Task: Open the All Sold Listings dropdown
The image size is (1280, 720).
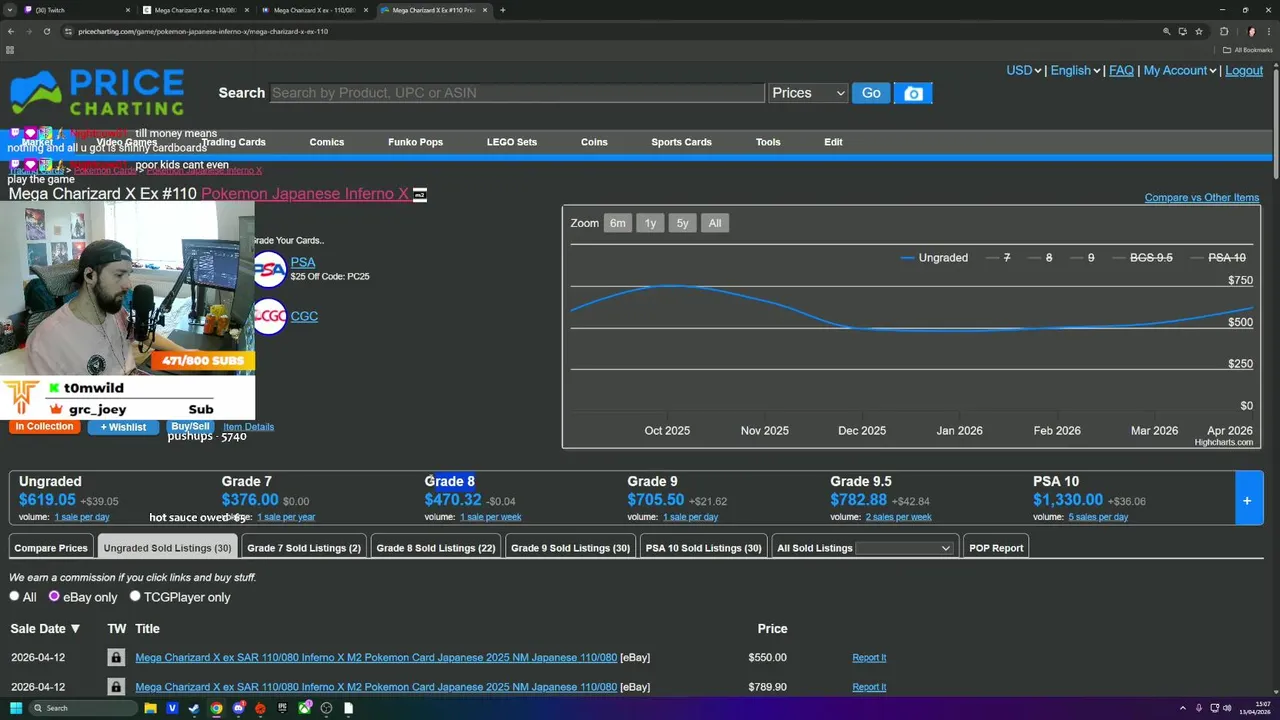Action: click(x=904, y=548)
